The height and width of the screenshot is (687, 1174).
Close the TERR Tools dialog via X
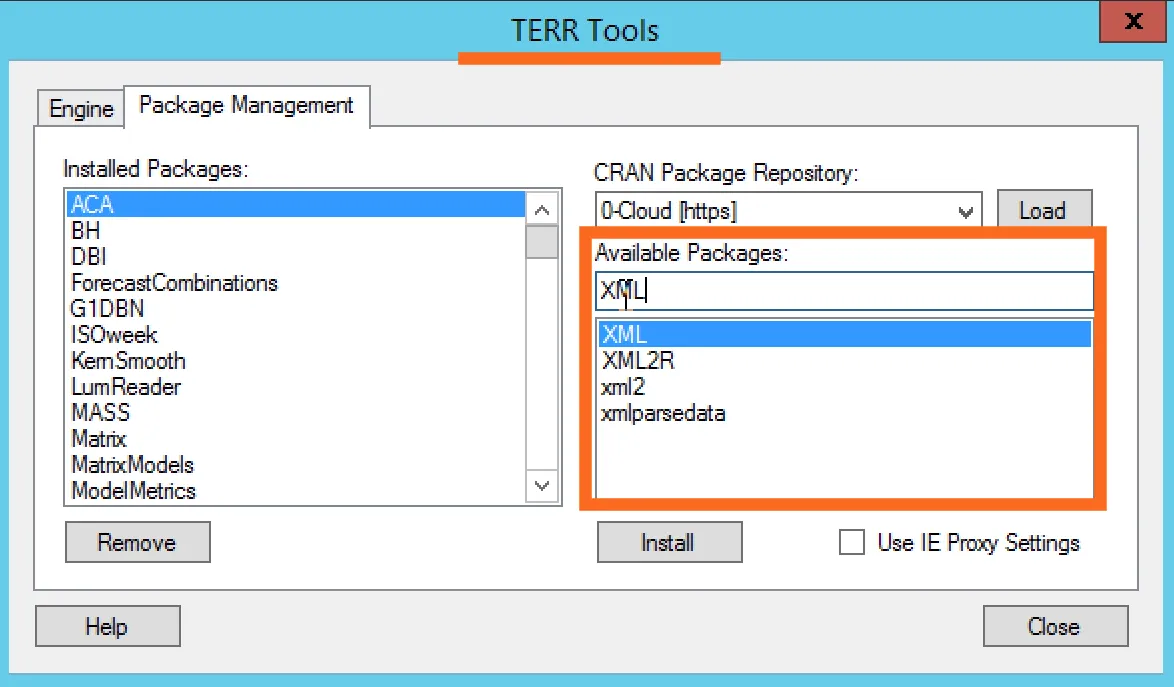click(1133, 21)
